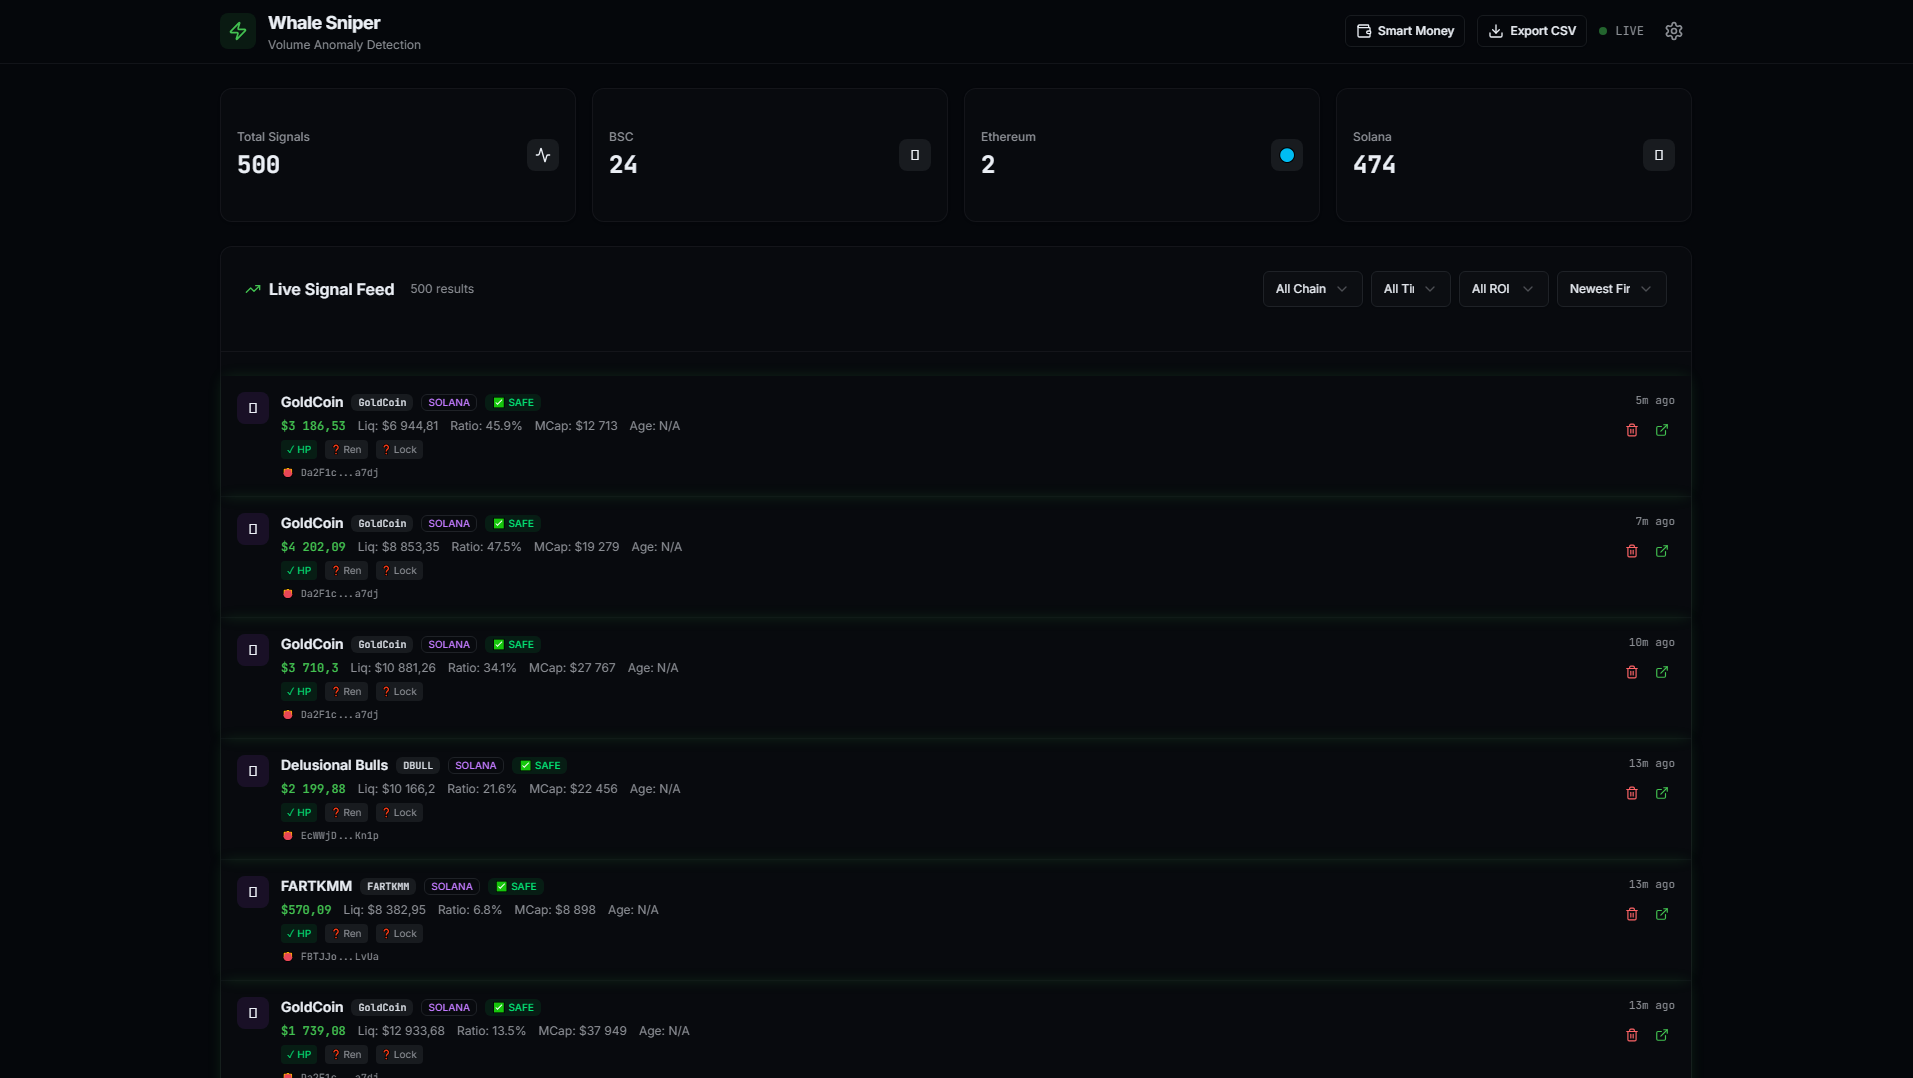Click the Ren tag on FARTKMM row
Image resolution: width=1913 pixels, height=1078 pixels.
tap(346, 934)
